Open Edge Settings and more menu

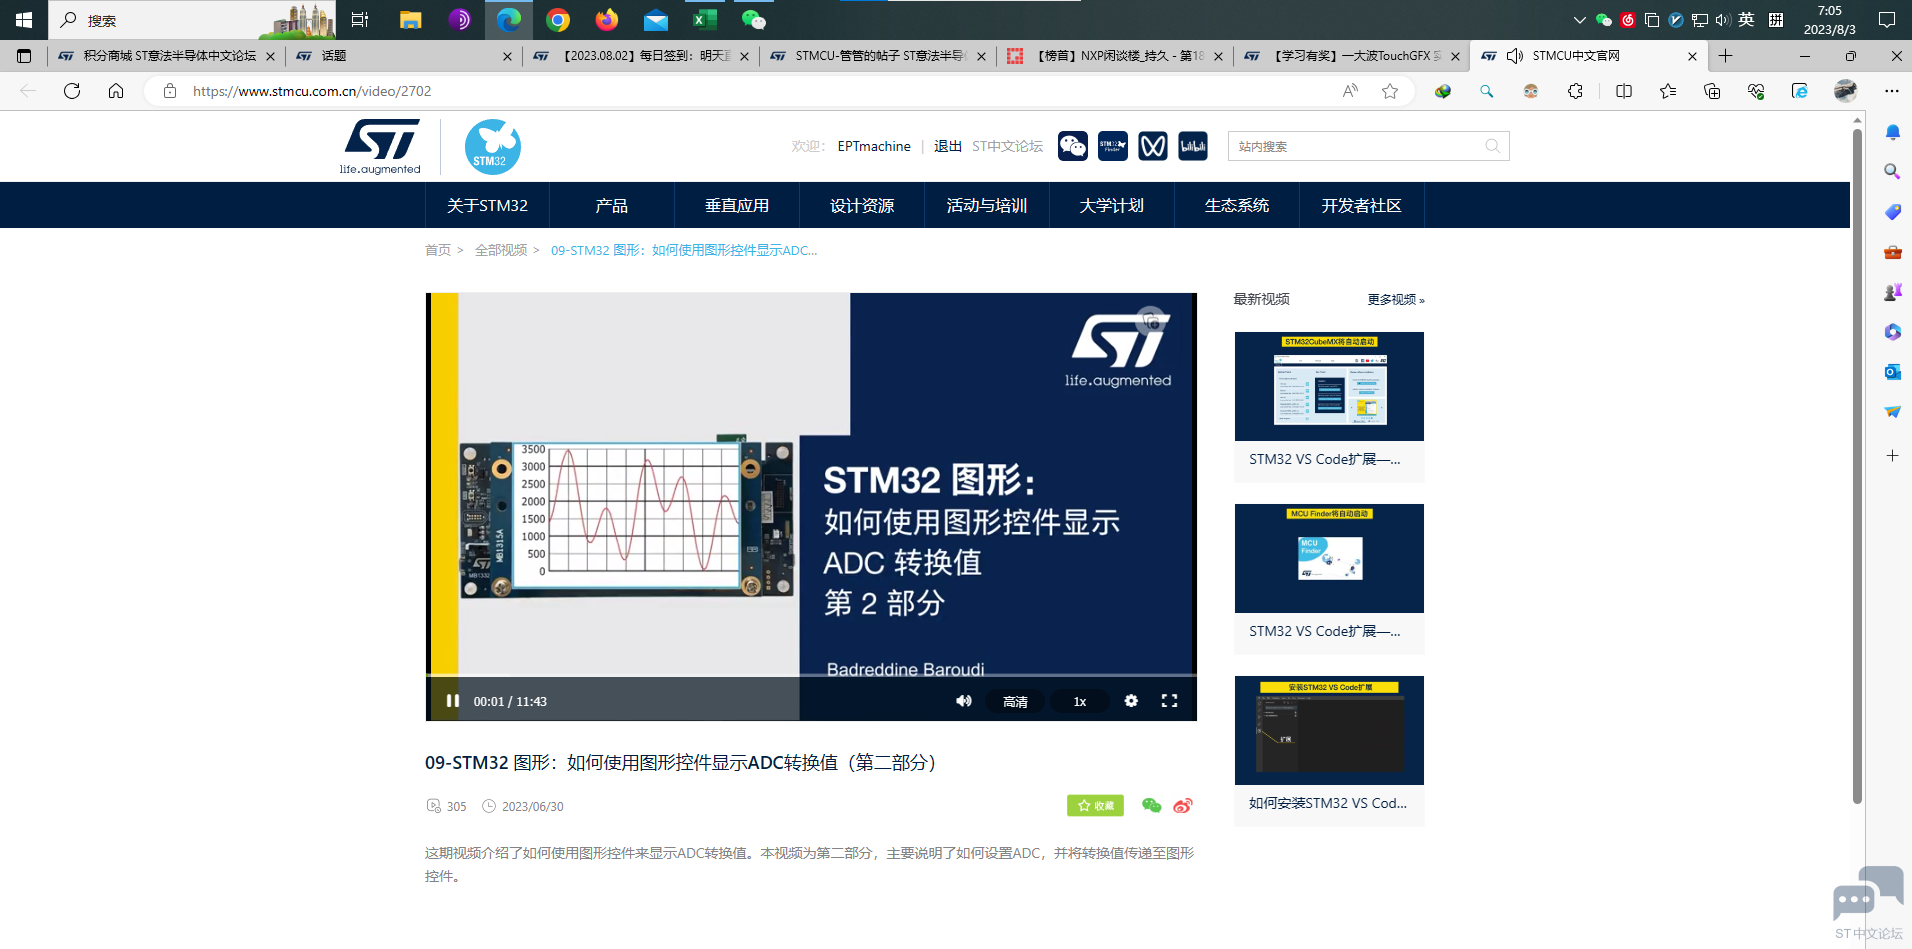(x=1892, y=91)
